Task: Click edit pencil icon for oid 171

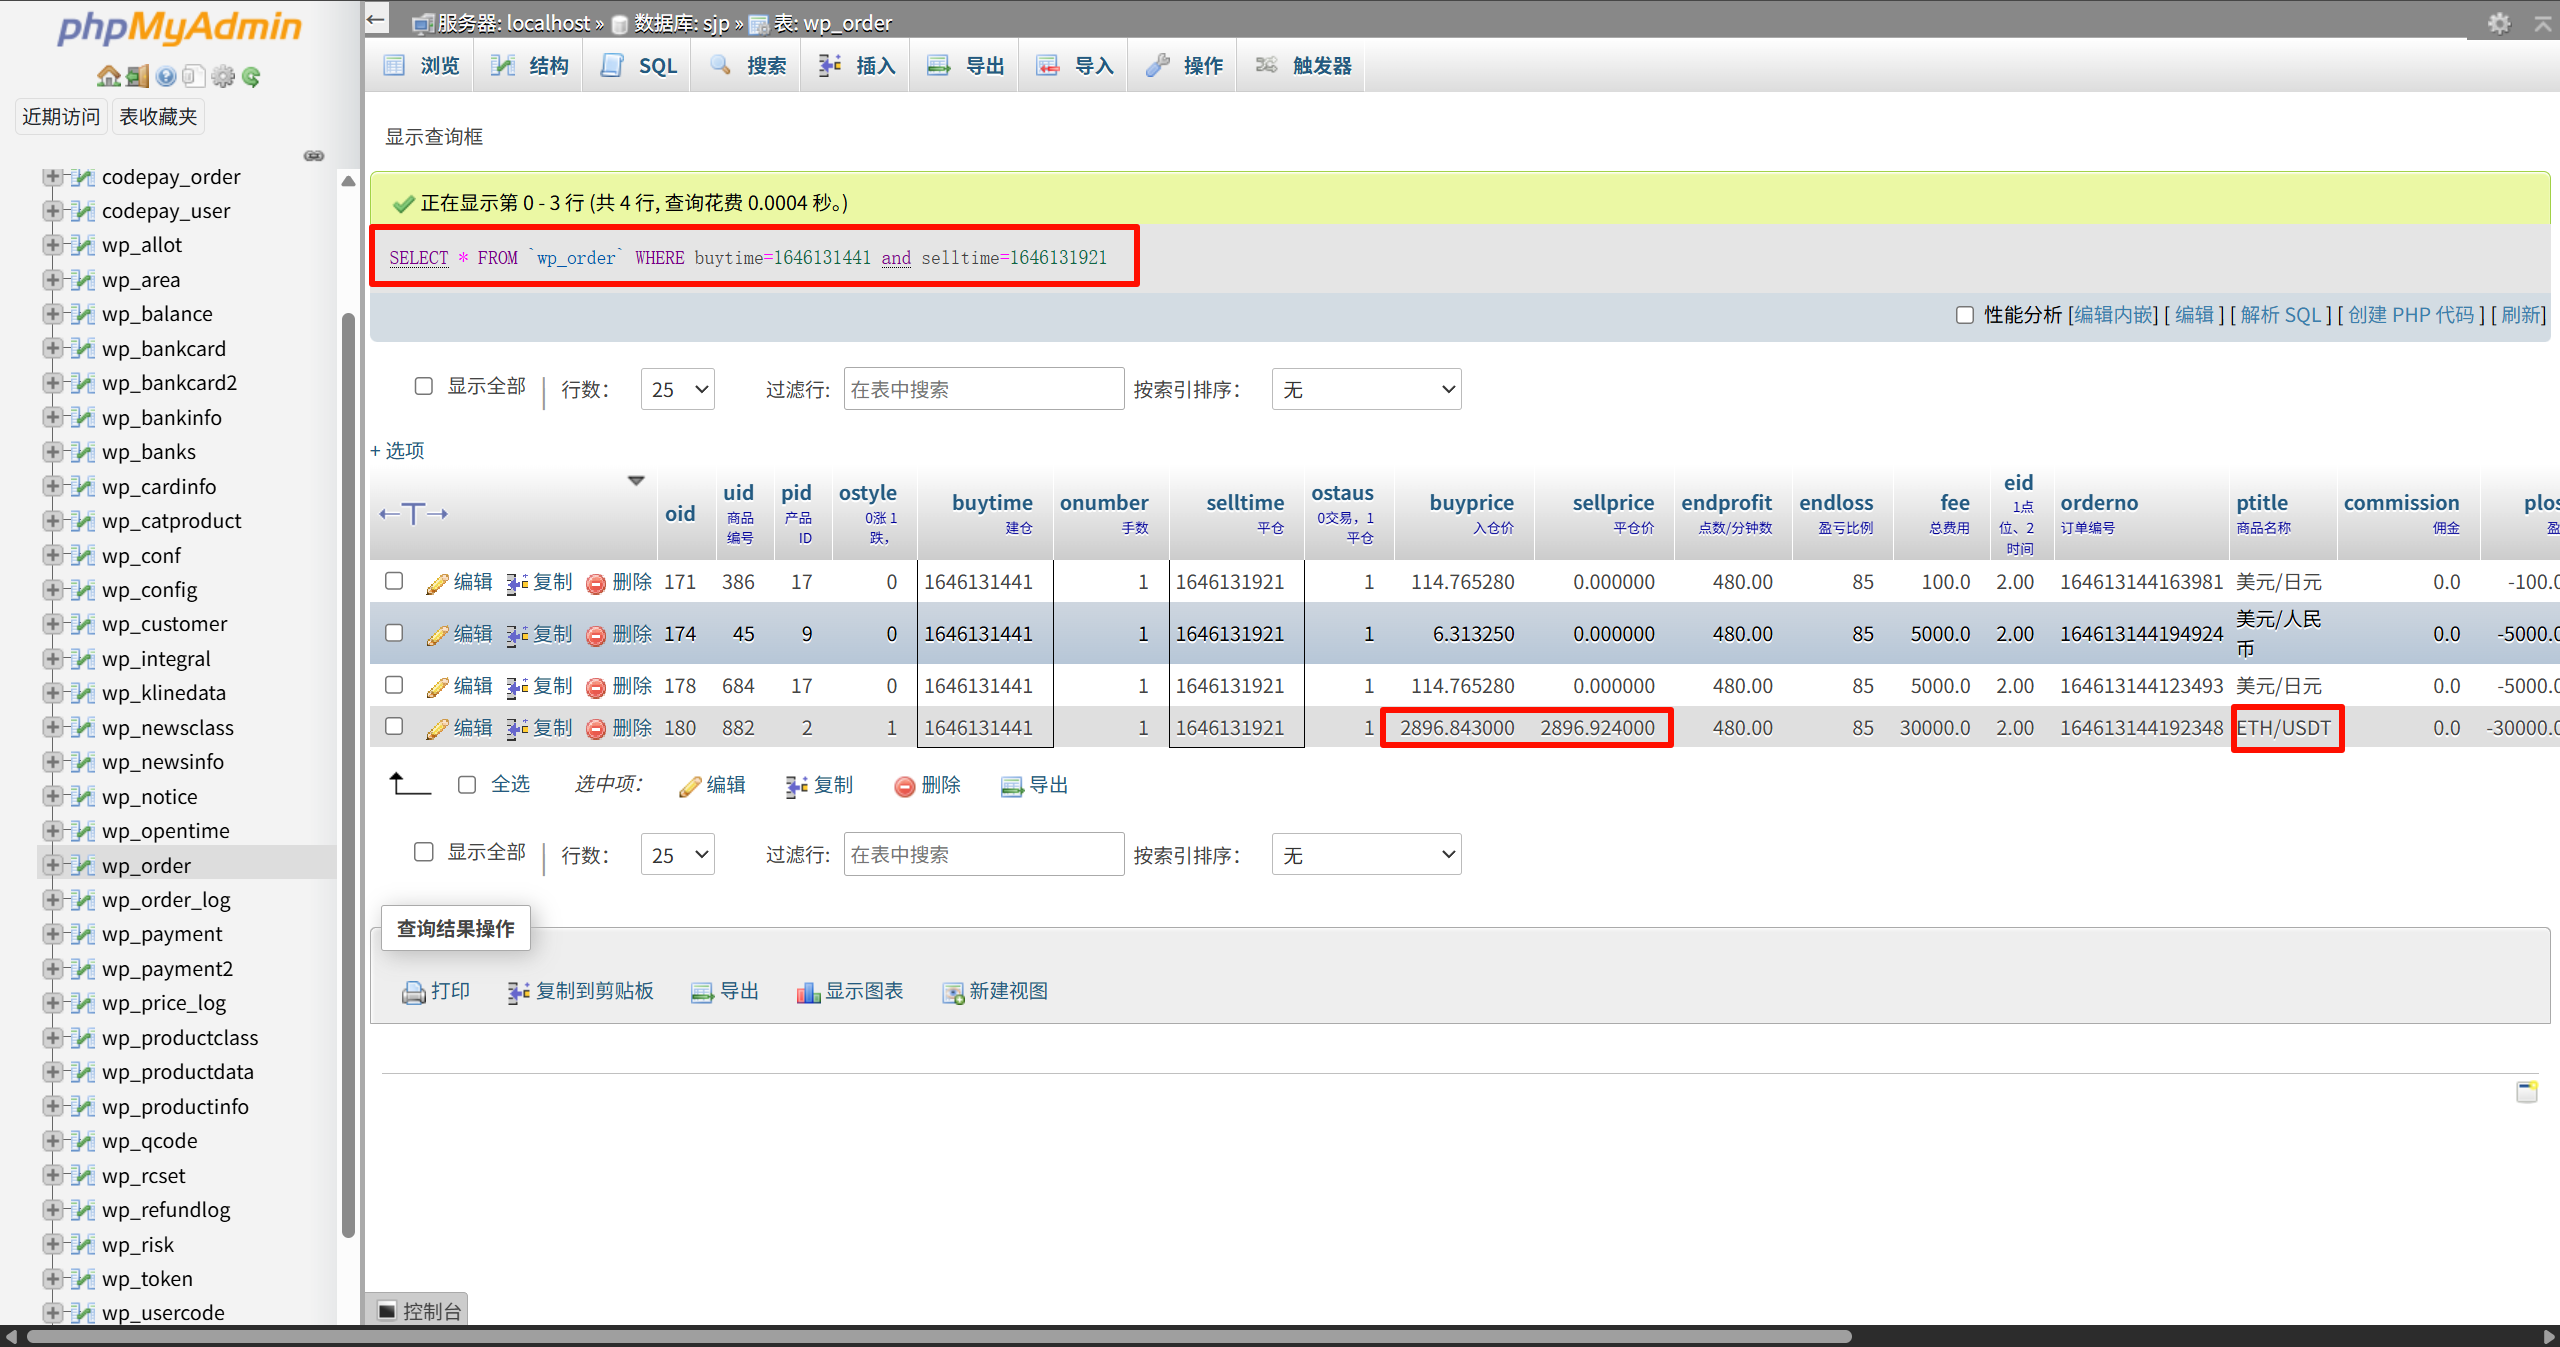Action: 437,583
